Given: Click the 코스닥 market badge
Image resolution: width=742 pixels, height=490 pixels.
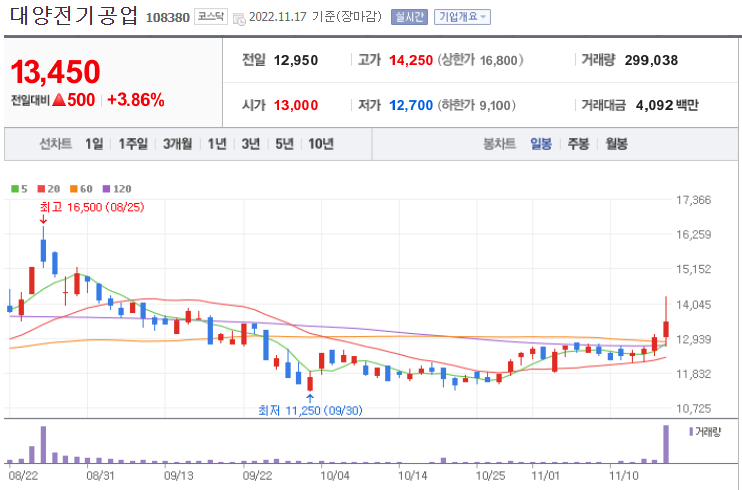Looking at the screenshot, I should pos(211,17).
